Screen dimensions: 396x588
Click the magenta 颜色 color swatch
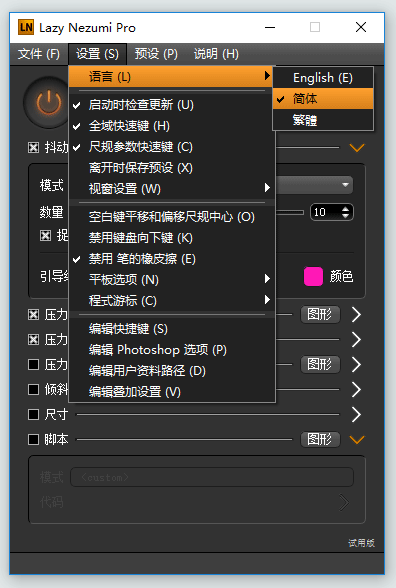(313, 276)
